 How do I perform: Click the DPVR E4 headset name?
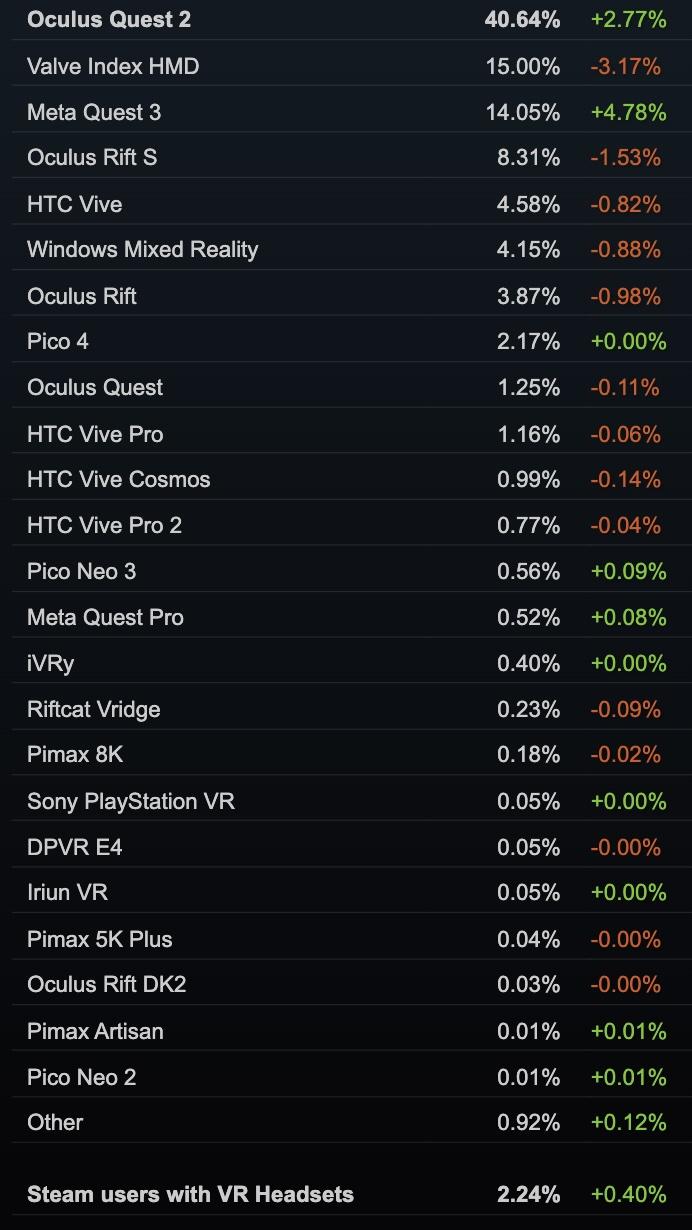point(75,847)
